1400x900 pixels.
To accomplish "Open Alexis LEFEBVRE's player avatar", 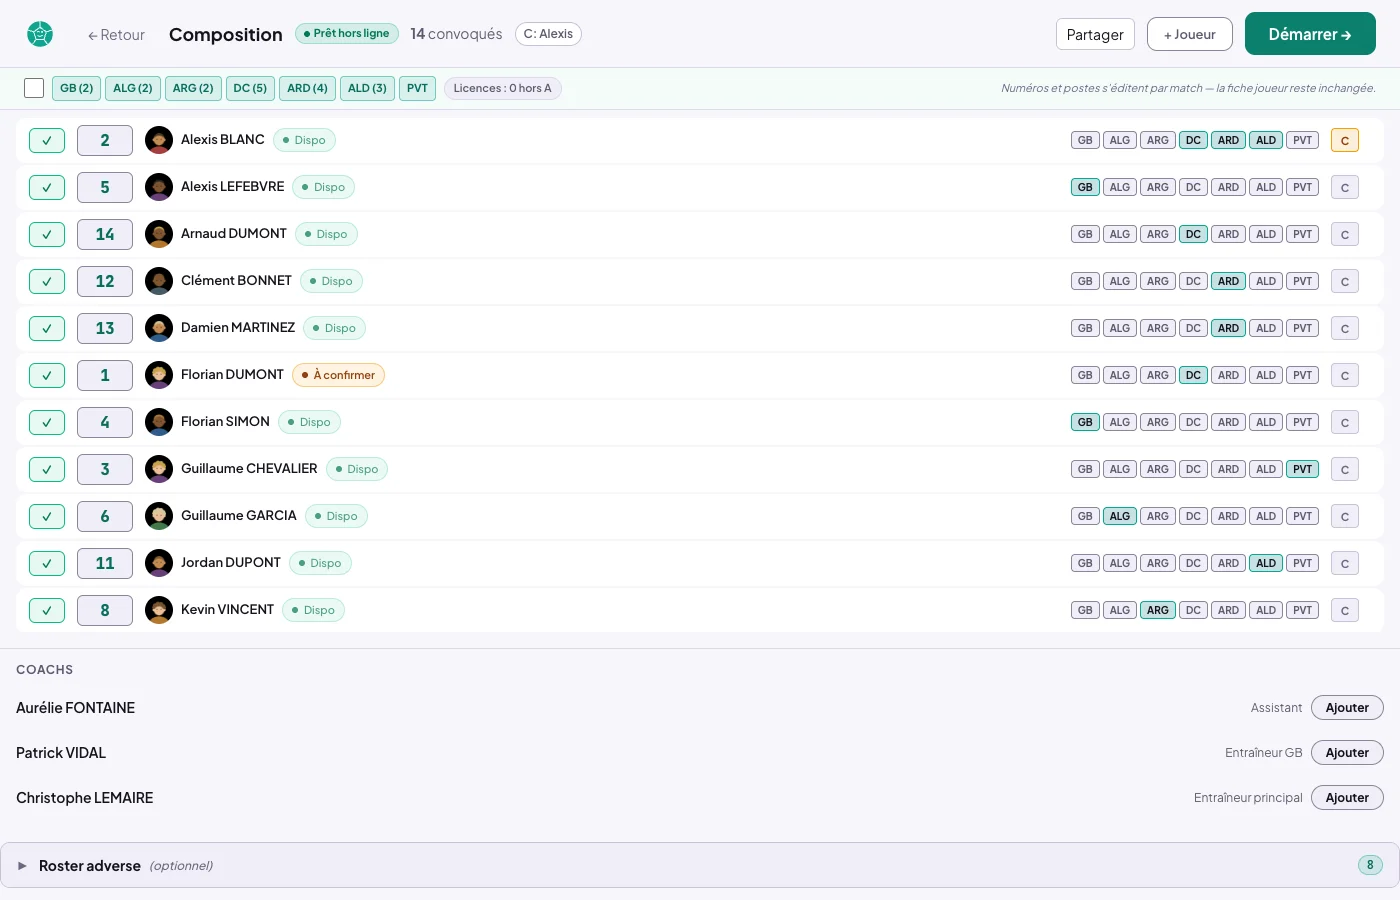I will tap(159, 187).
